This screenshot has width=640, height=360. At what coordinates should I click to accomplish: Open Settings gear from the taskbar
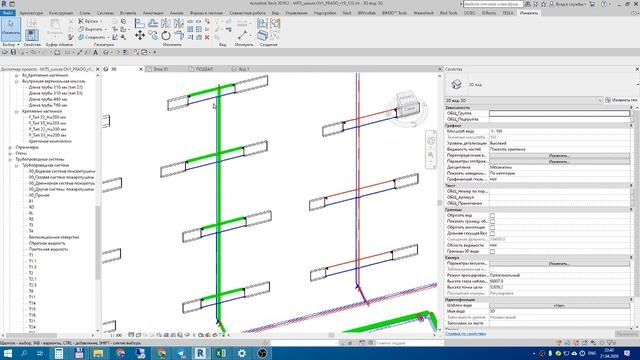[x=242, y=353]
